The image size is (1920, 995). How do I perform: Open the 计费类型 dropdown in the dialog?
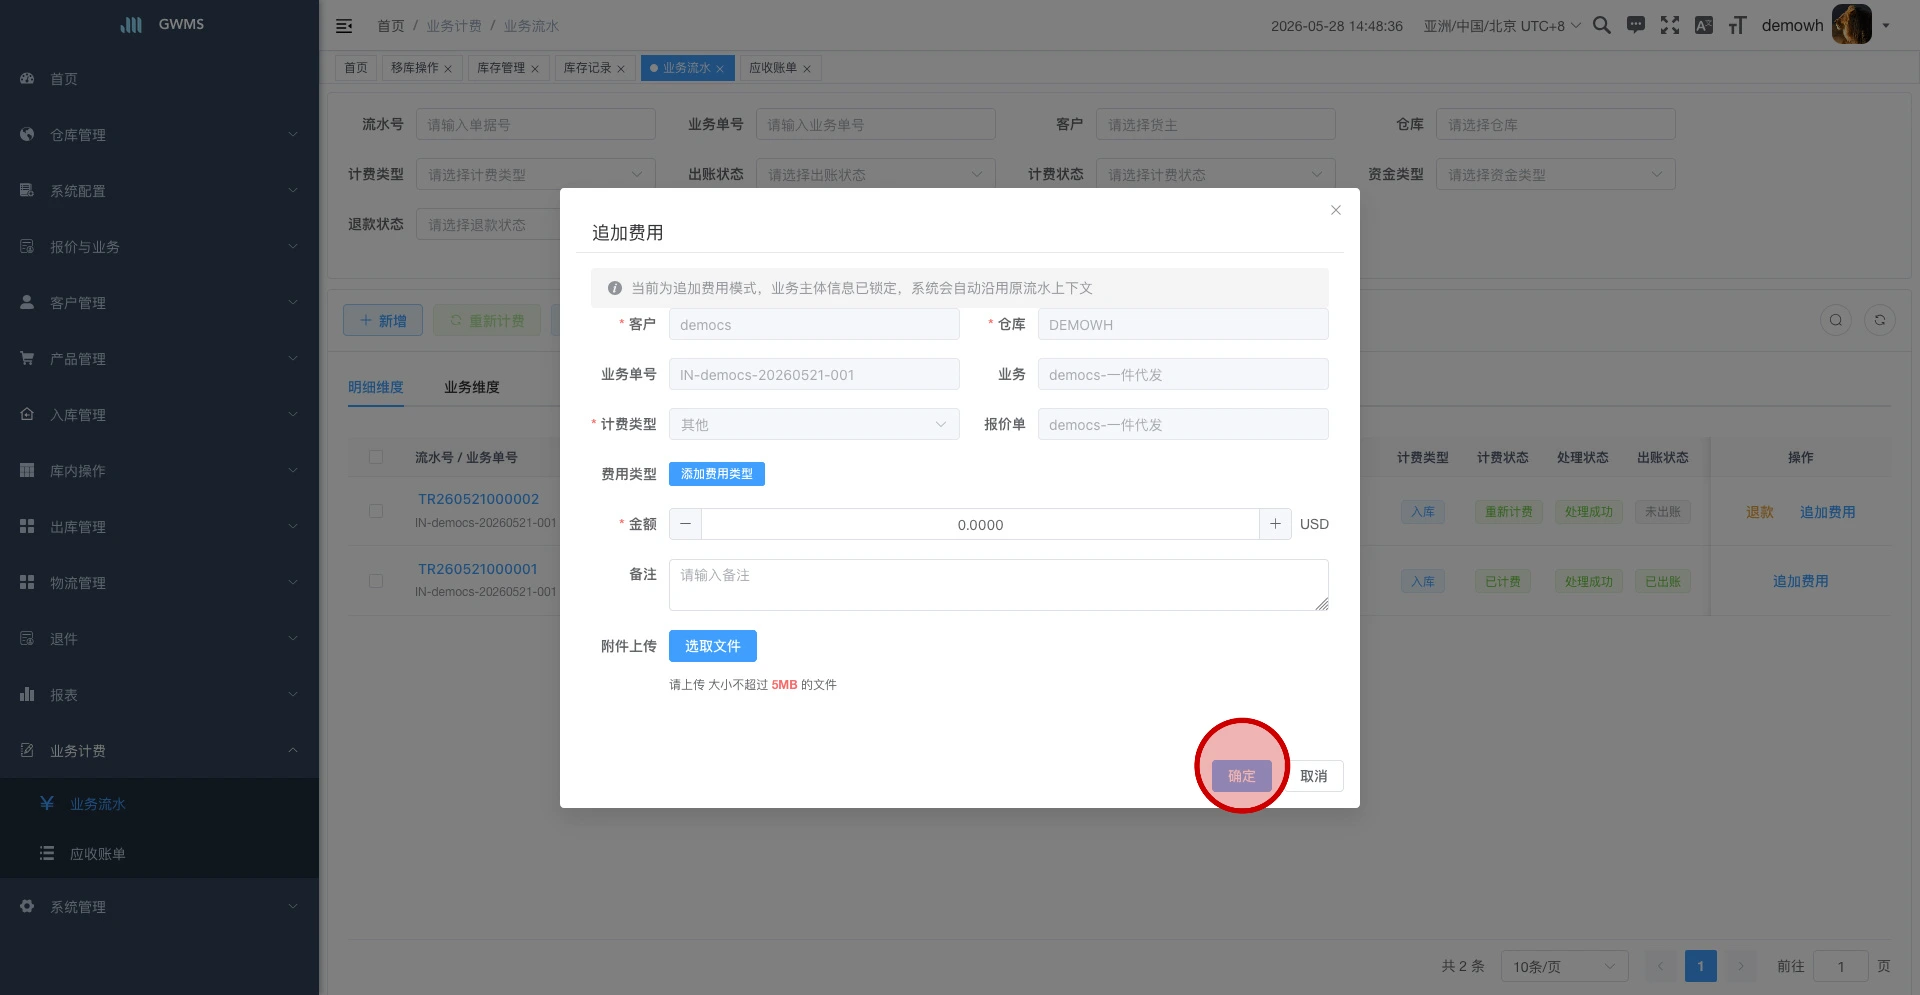(x=814, y=424)
